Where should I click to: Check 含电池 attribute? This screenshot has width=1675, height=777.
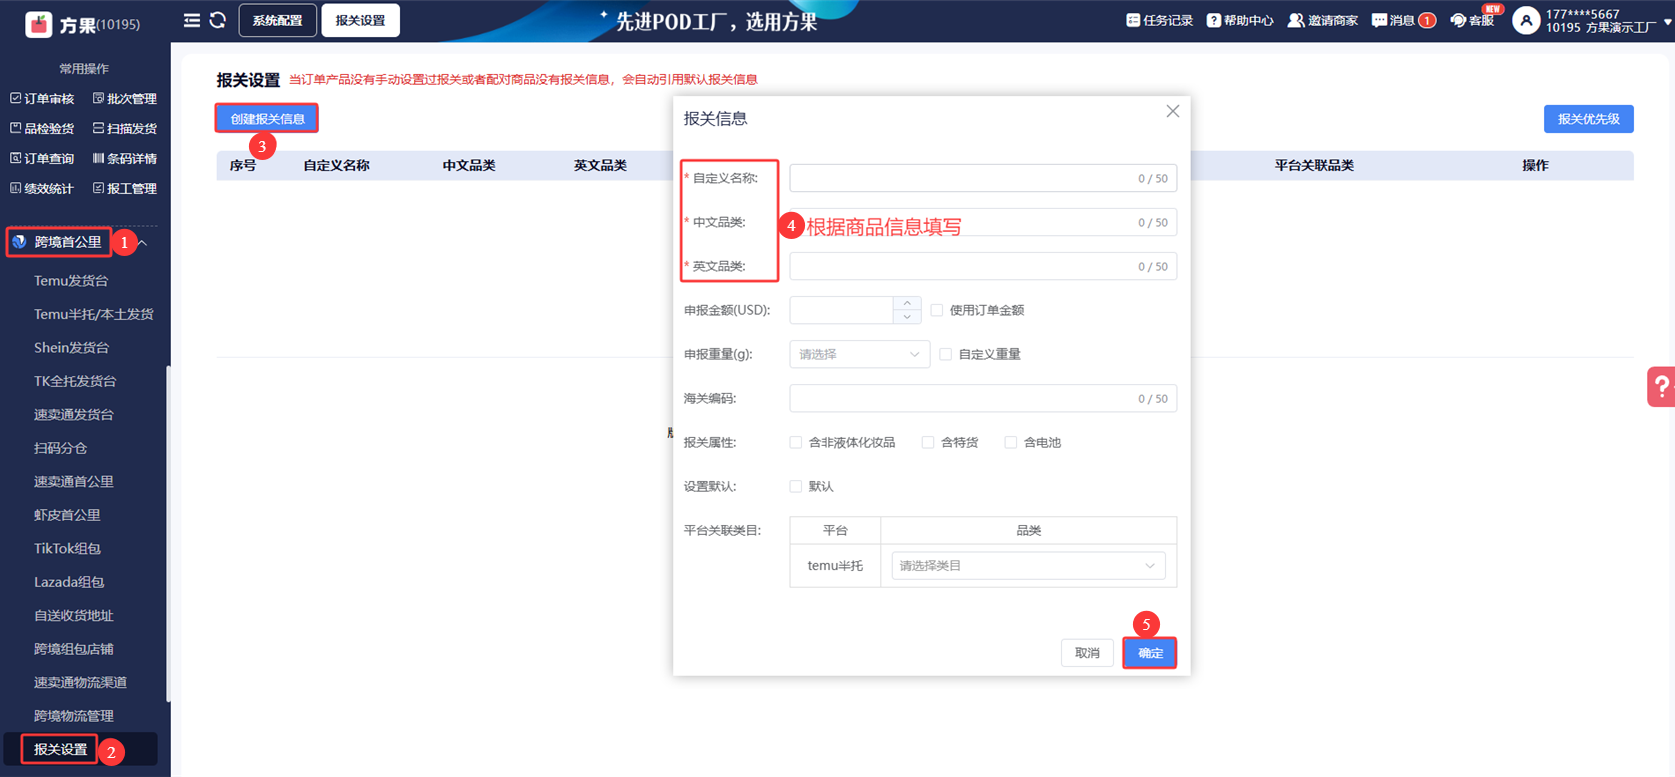[1011, 442]
